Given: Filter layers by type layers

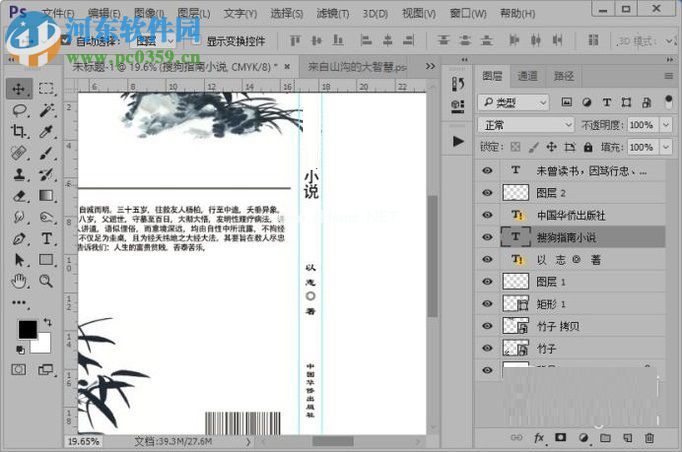Looking at the screenshot, I should (x=606, y=102).
